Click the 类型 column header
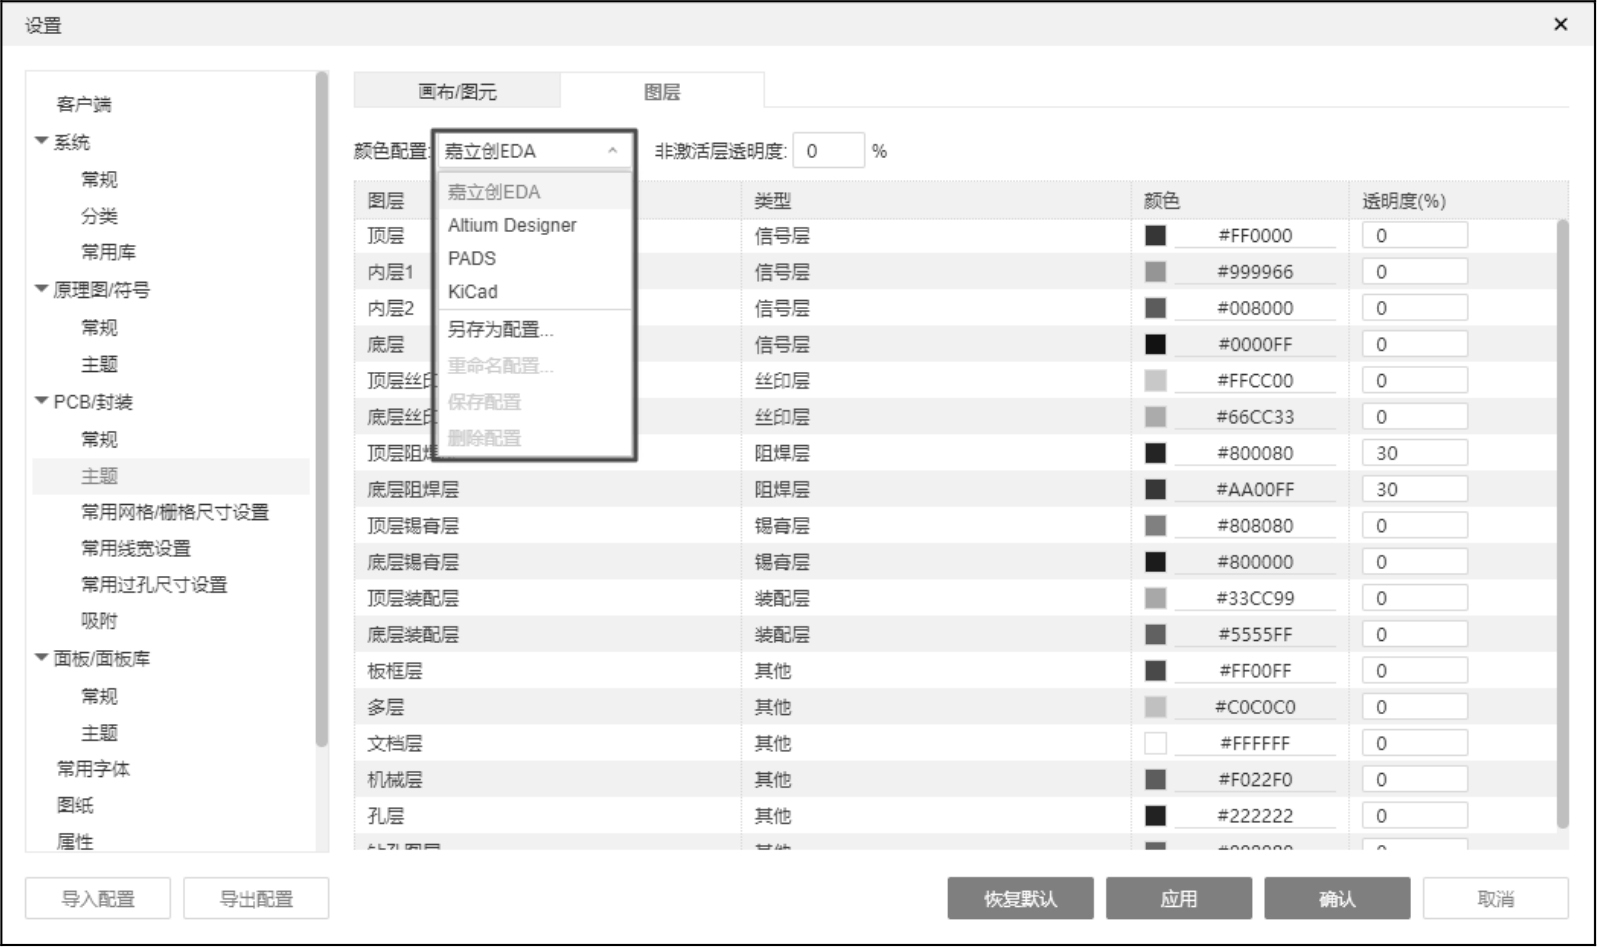1597x947 pixels. click(772, 201)
